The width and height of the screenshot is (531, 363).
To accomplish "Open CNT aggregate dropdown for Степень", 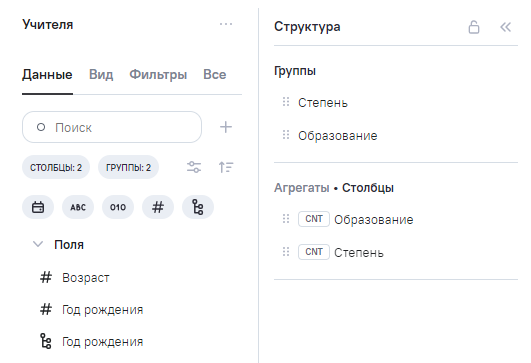I will pos(314,252).
